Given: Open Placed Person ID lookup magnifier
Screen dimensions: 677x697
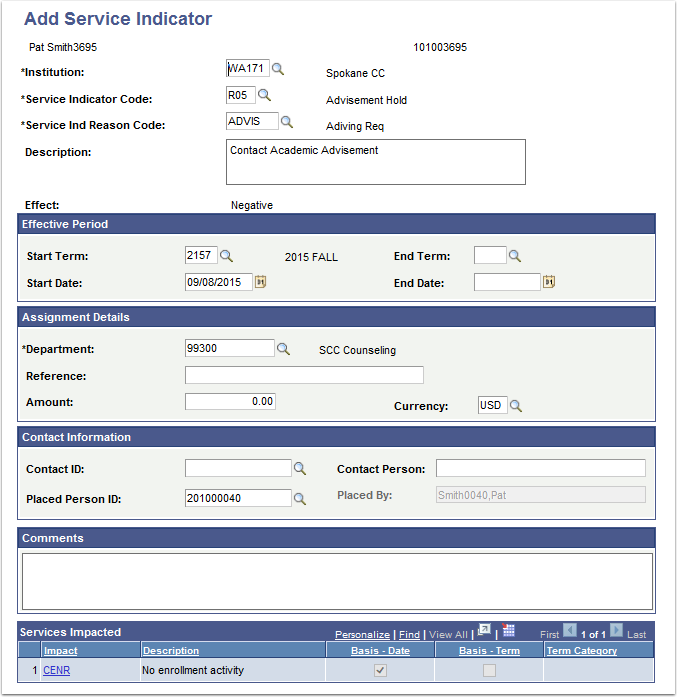Looking at the screenshot, I should point(300,499).
